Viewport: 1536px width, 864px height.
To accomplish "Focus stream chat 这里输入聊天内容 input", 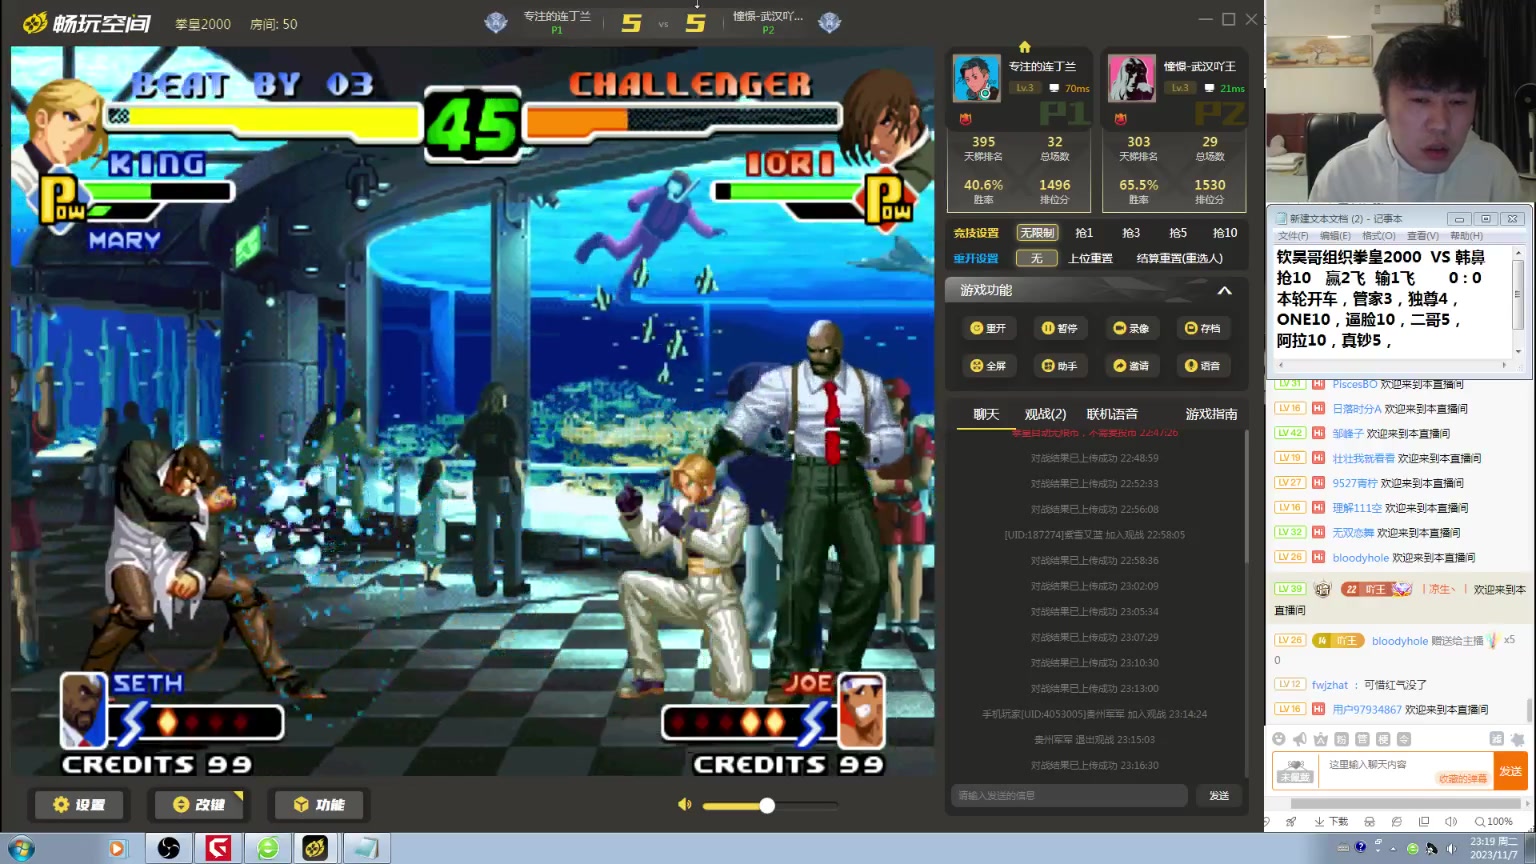I will pyautogui.click(x=1406, y=771).
